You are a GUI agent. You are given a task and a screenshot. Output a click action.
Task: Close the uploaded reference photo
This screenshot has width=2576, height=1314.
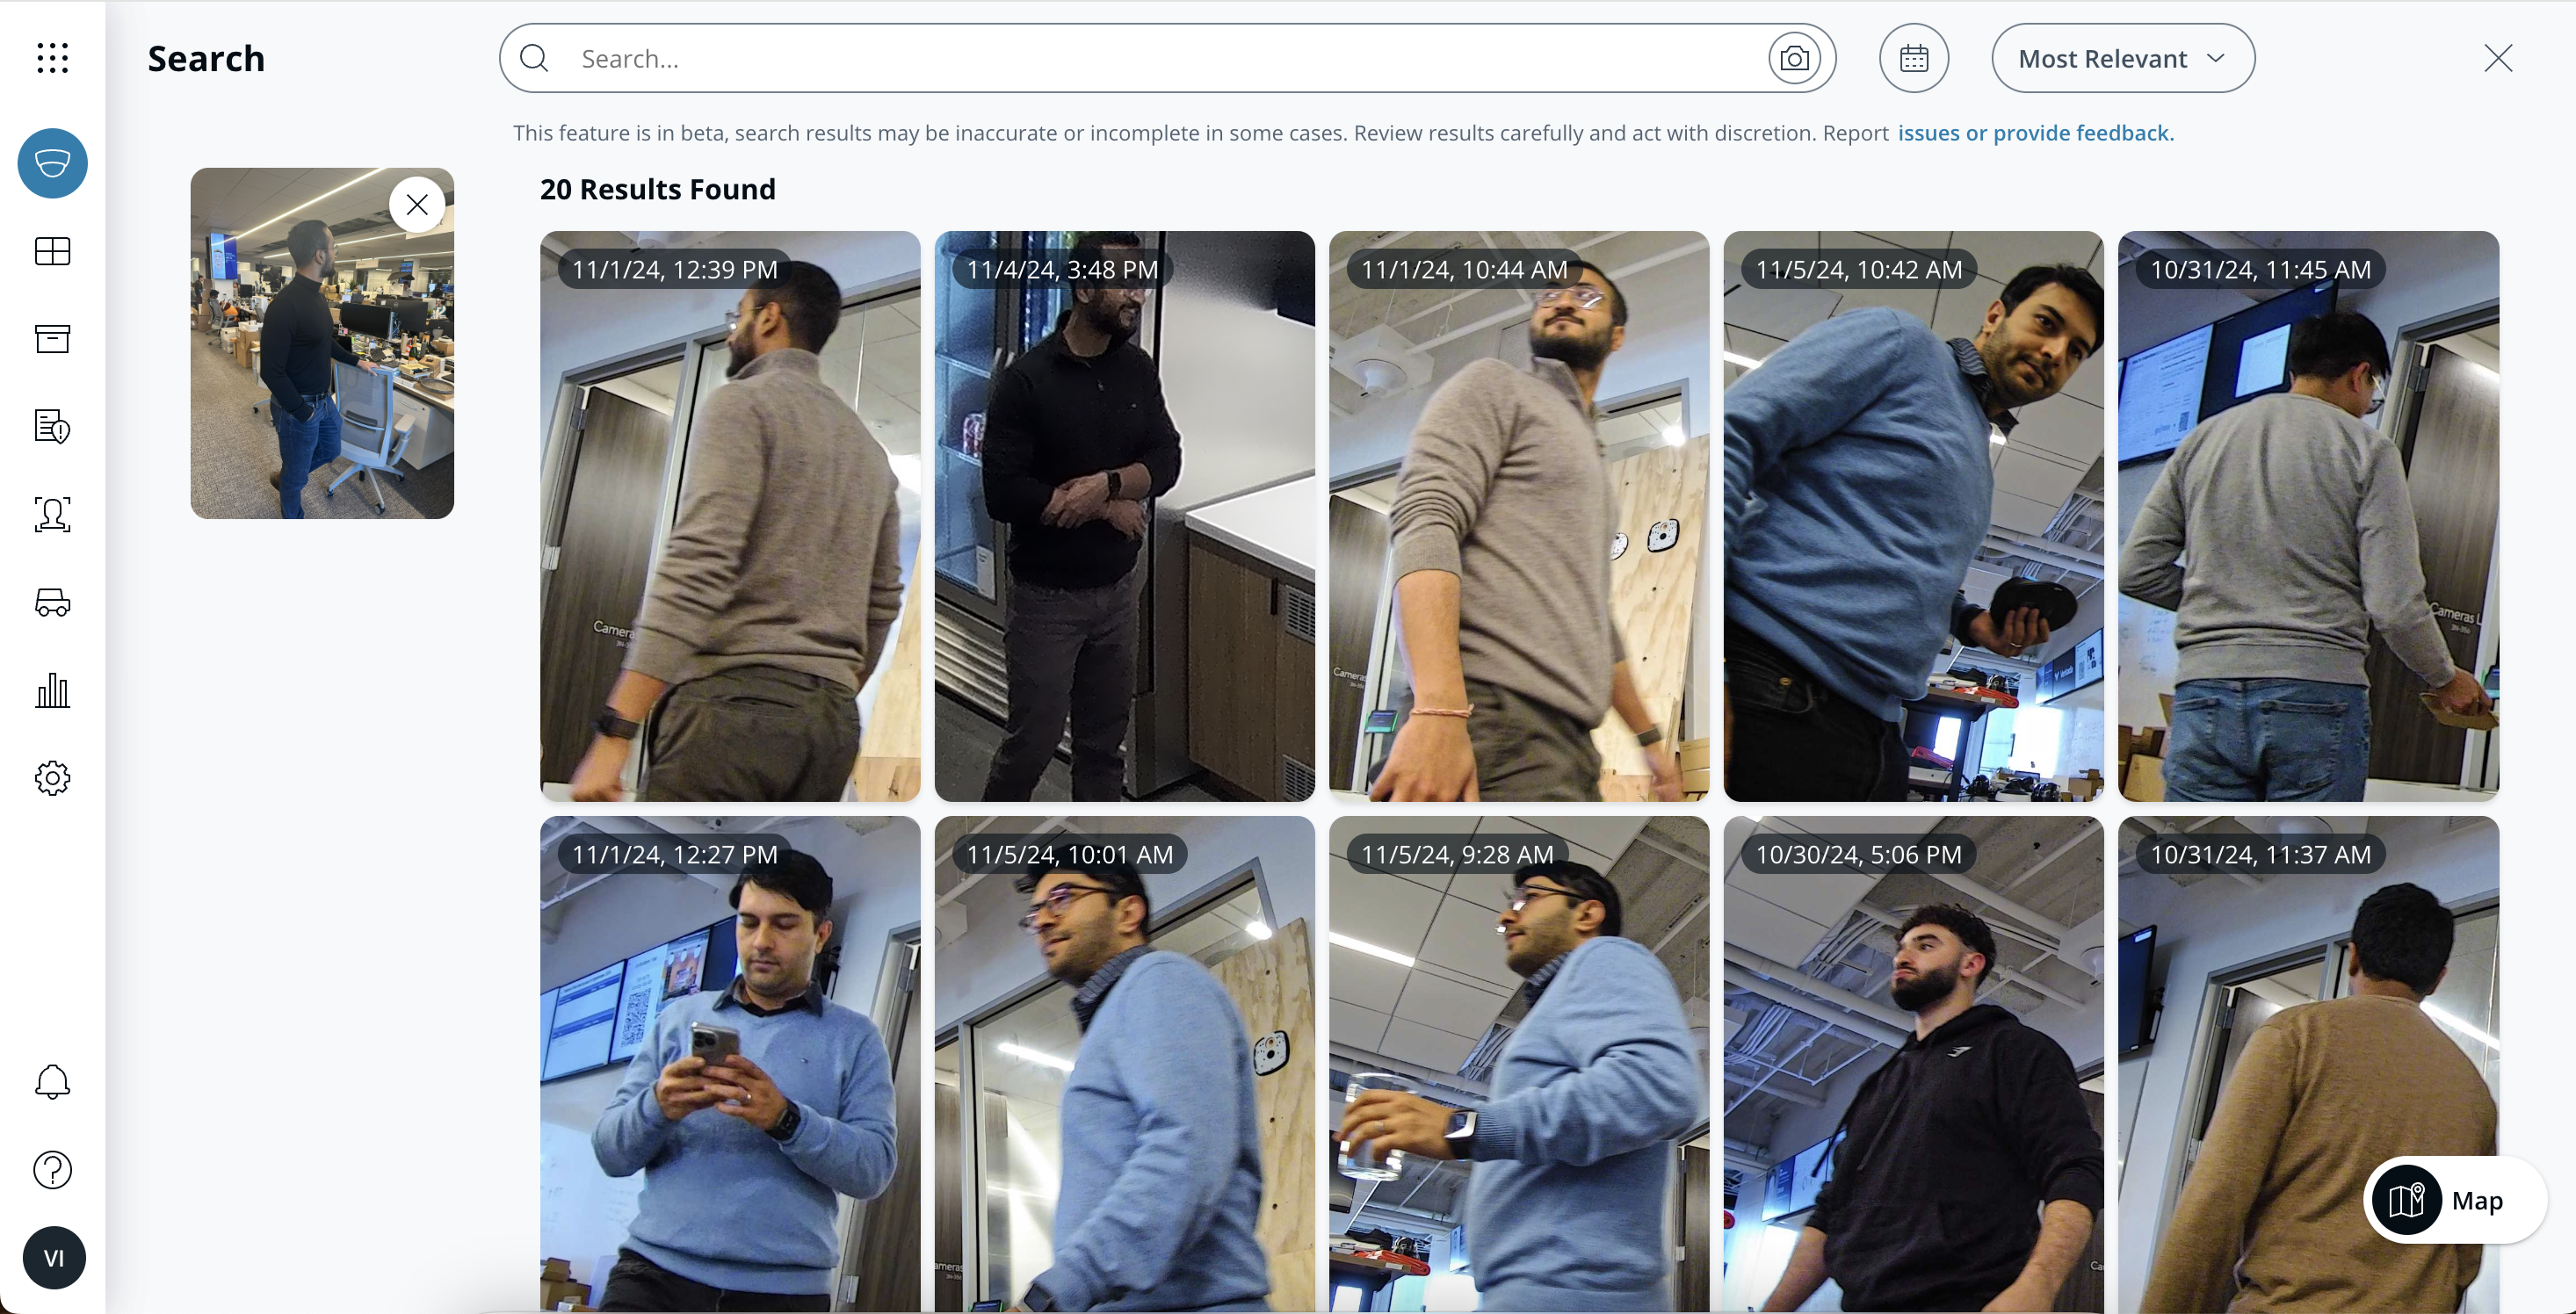[419, 205]
